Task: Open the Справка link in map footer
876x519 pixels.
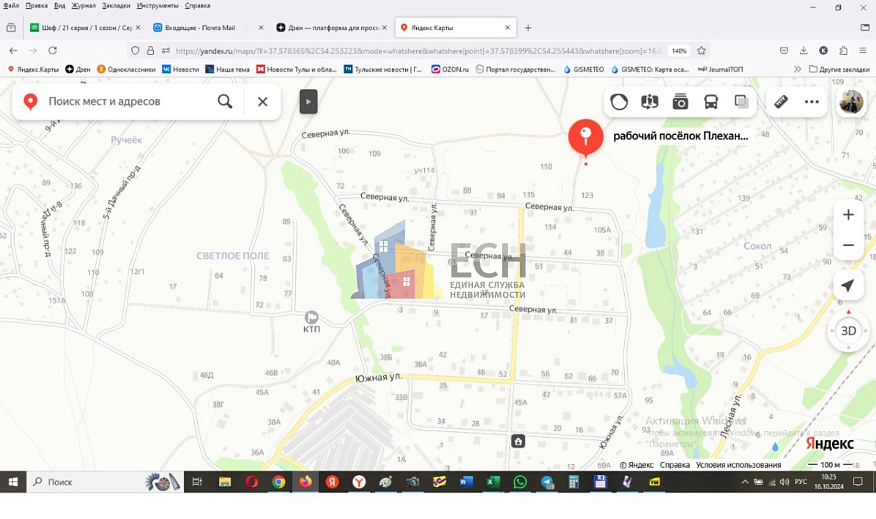Action: coord(675,465)
